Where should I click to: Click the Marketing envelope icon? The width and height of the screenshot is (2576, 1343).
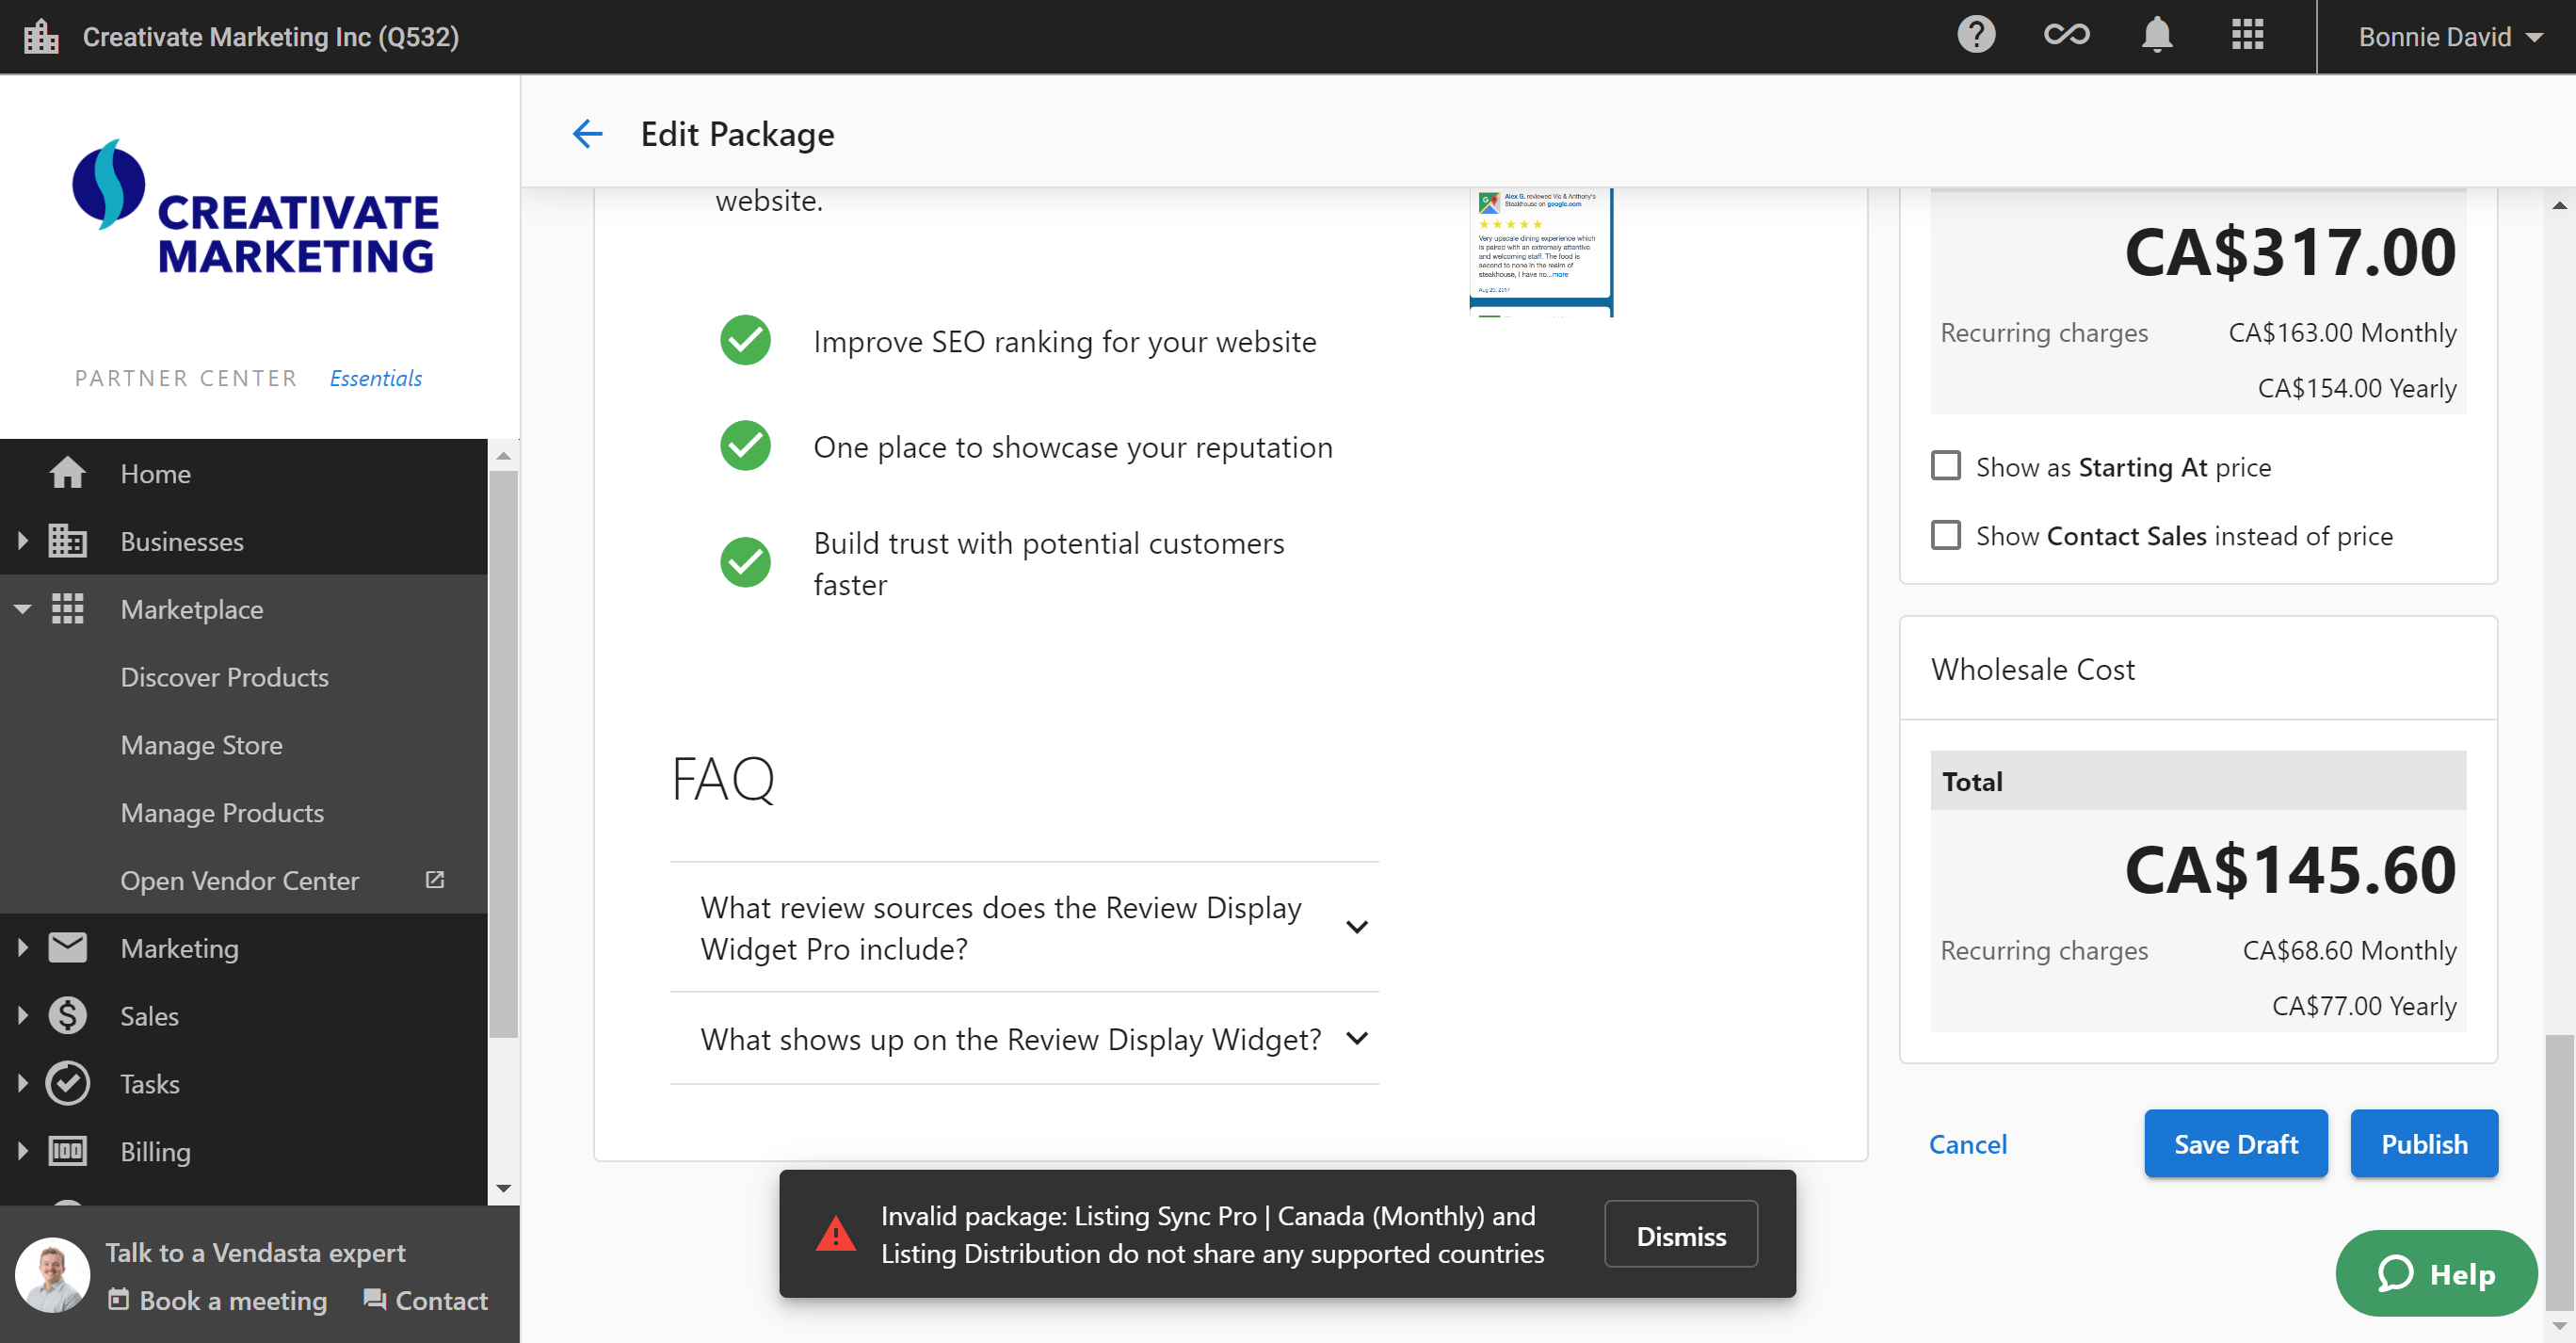pos(67,948)
